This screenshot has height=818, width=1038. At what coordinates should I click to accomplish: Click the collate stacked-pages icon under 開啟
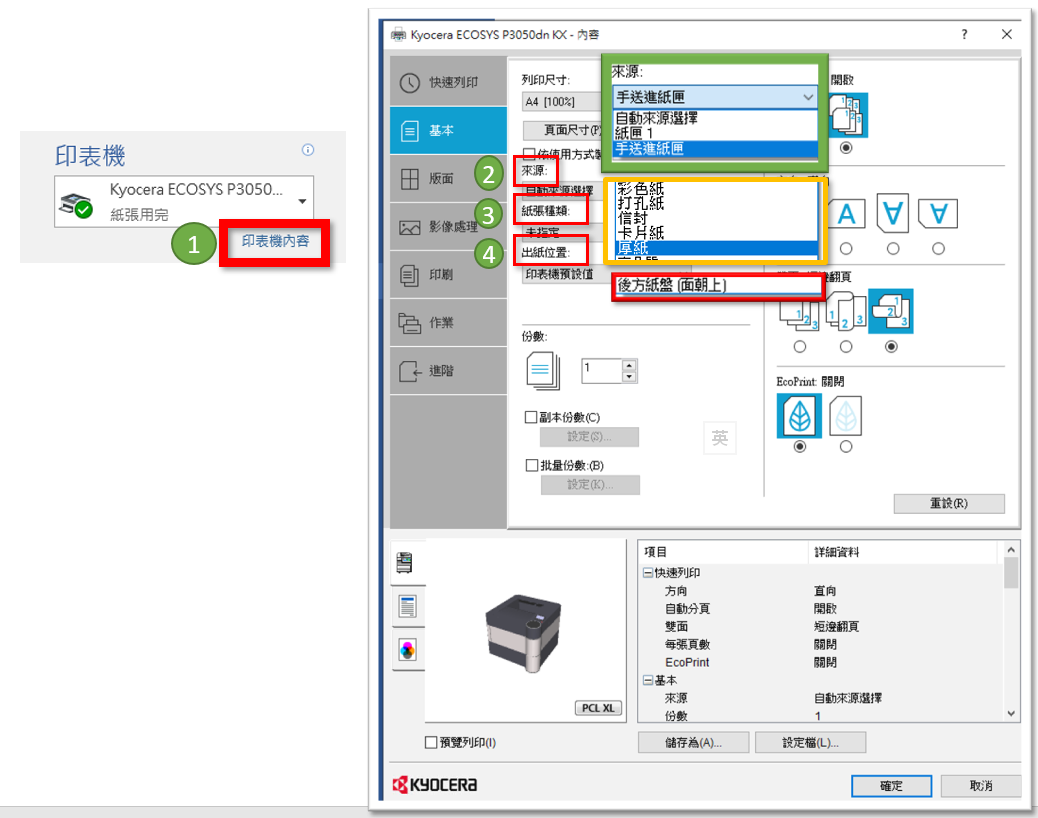[847, 114]
